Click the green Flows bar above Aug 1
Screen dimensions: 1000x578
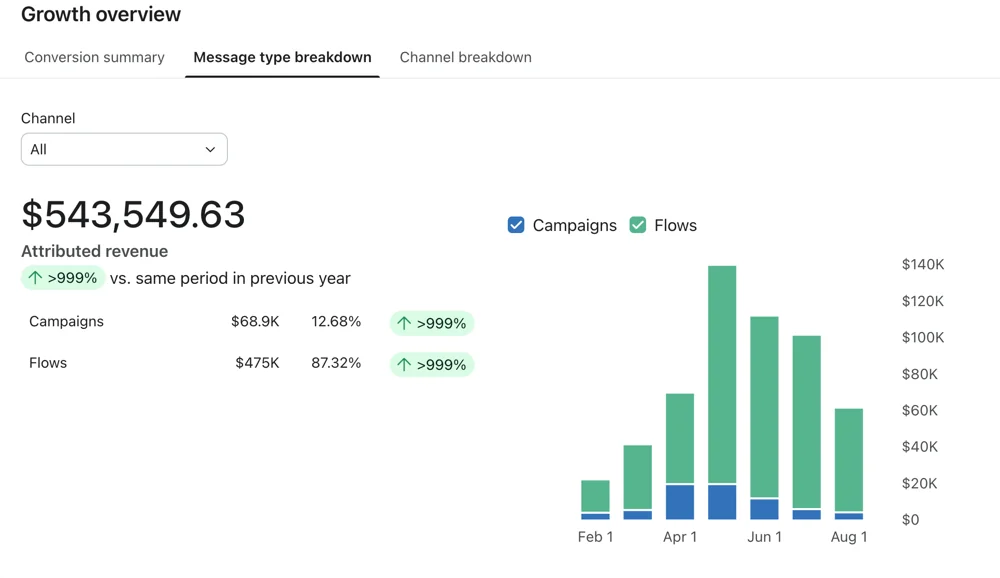(x=849, y=460)
